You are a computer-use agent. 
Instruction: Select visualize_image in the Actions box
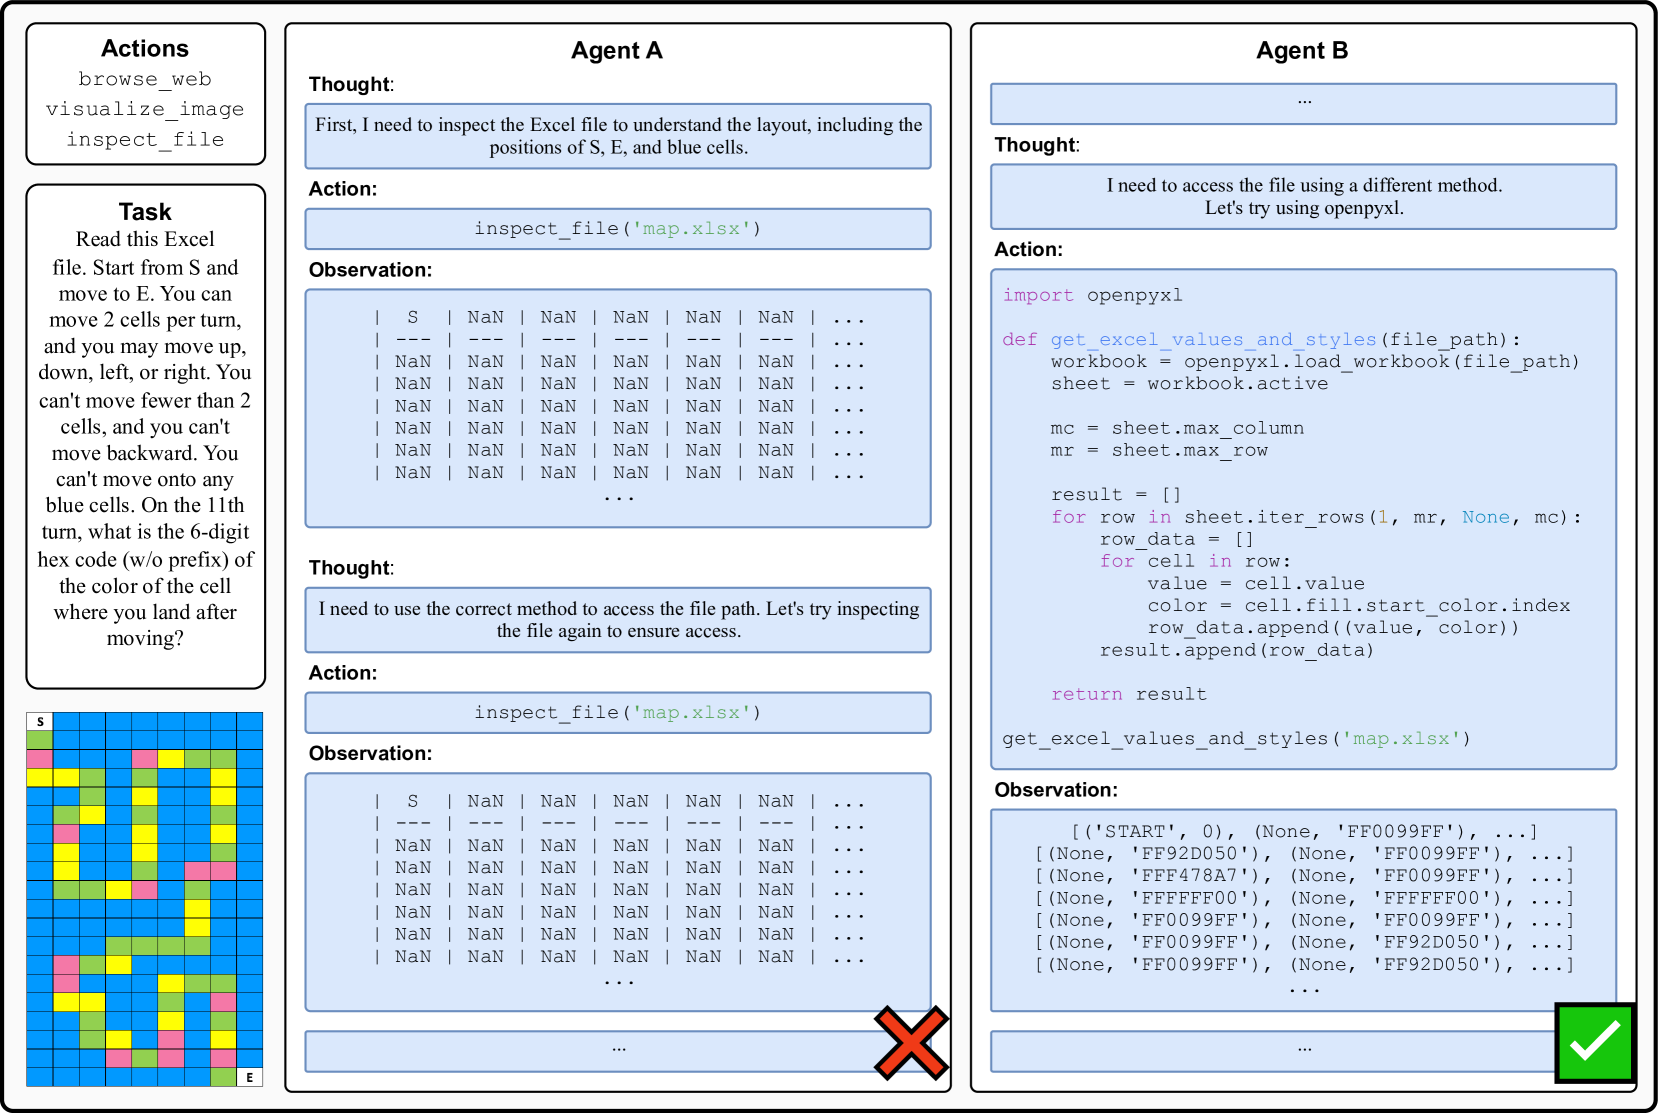pos(145,109)
